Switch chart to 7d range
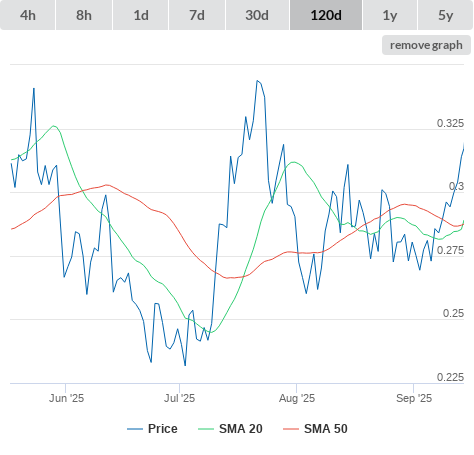 click(x=197, y=15)
